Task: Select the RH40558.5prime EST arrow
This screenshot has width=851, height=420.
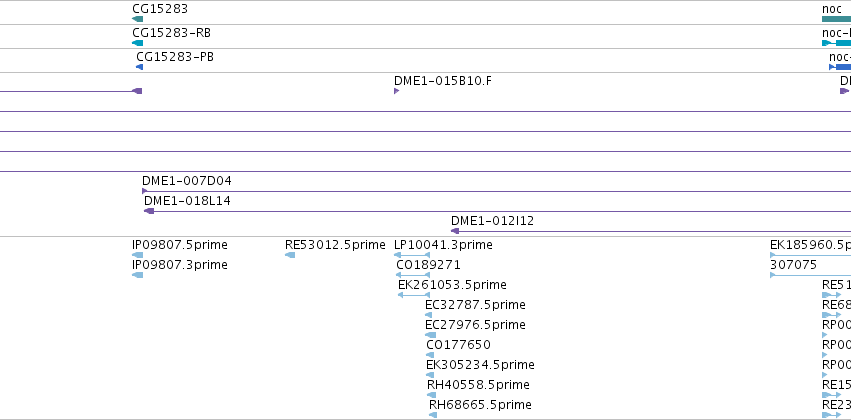Action: tap(431, 394)
